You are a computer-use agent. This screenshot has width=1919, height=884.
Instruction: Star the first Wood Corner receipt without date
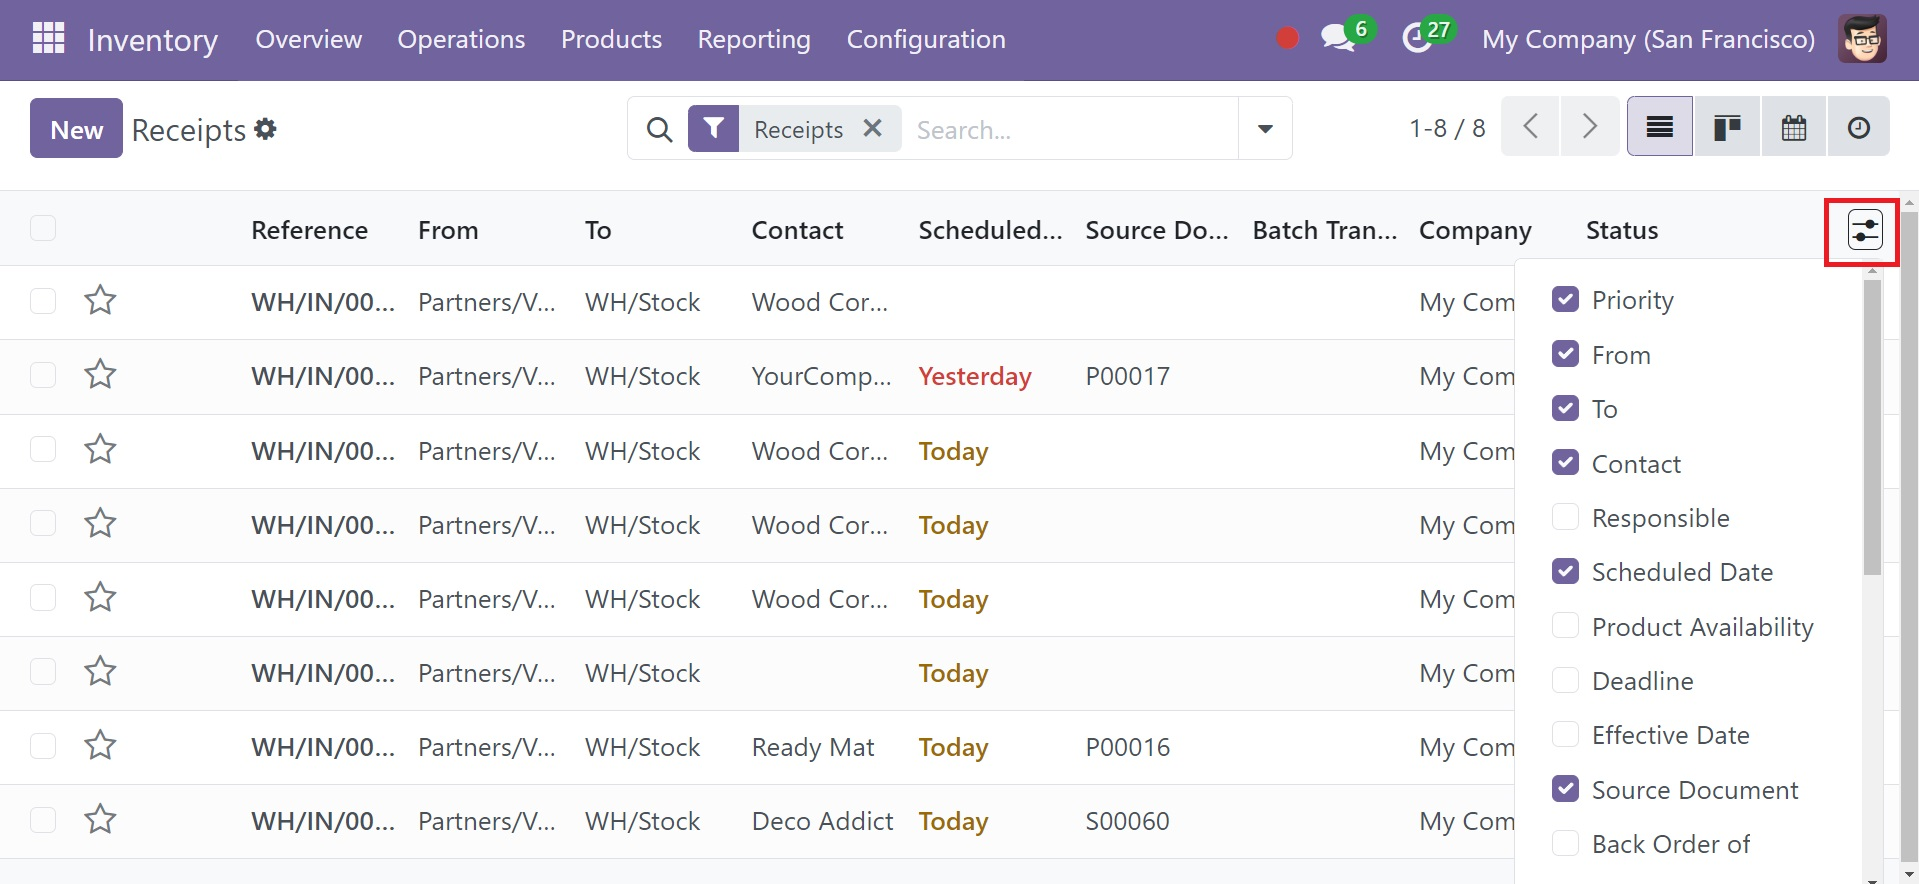pos(100,301)
